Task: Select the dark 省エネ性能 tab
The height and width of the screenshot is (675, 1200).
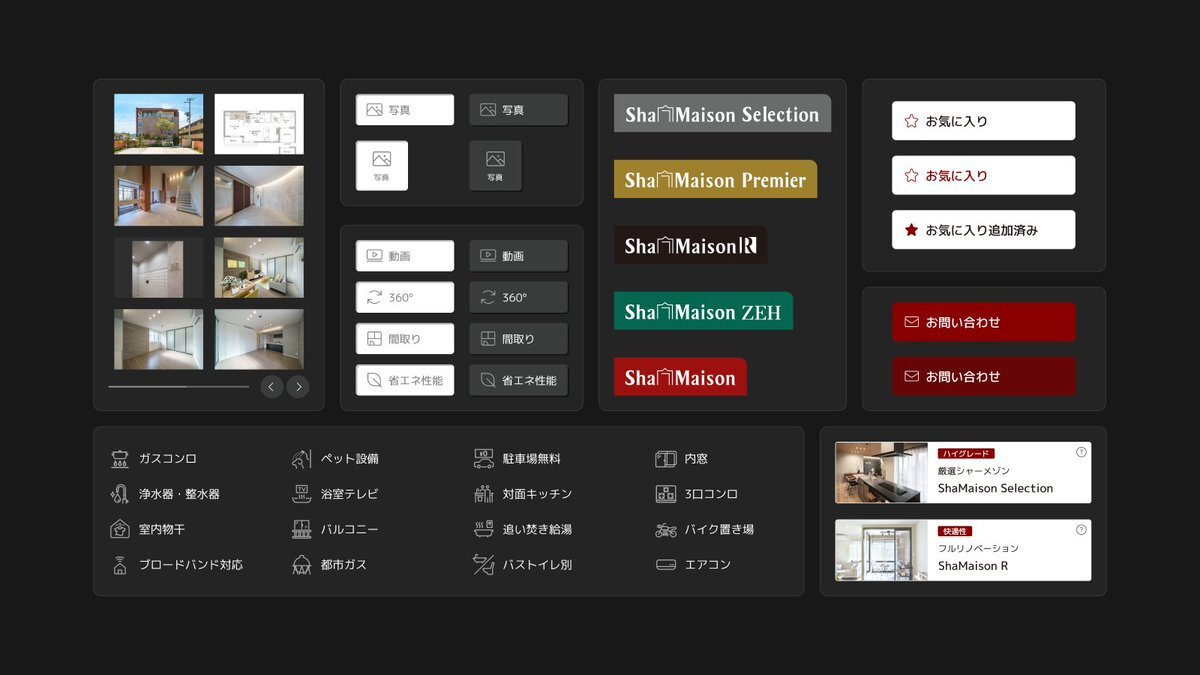Action: coord(518,380)
